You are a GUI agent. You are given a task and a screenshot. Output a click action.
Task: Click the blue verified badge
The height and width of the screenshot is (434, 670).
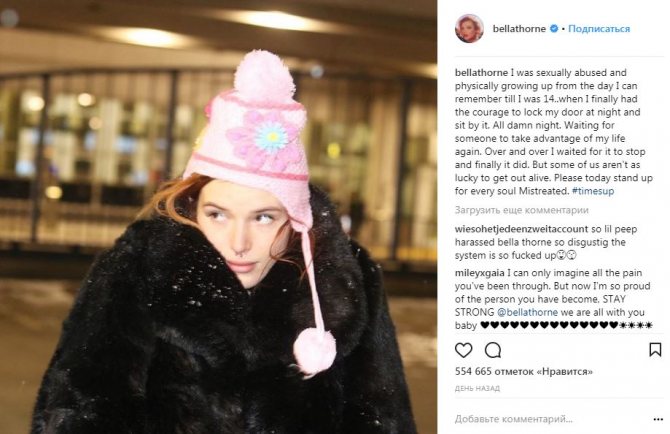(554, 29)
